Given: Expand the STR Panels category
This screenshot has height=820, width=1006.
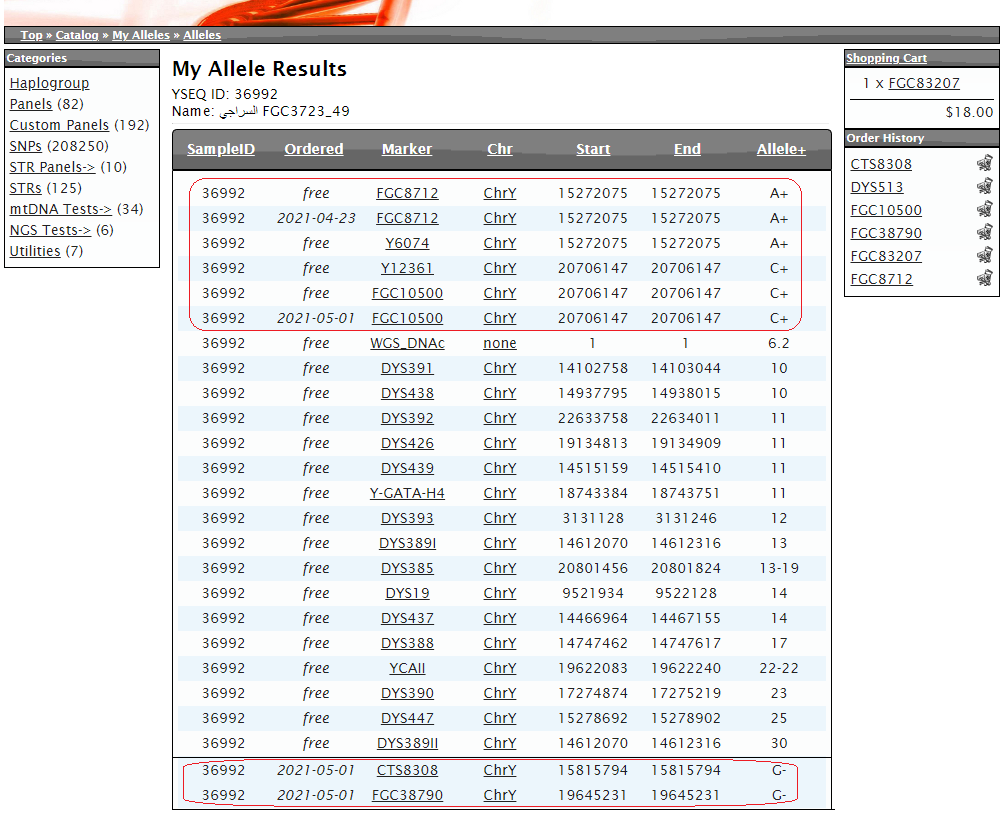Looking at the screenshot, I should tap(52, 167).
